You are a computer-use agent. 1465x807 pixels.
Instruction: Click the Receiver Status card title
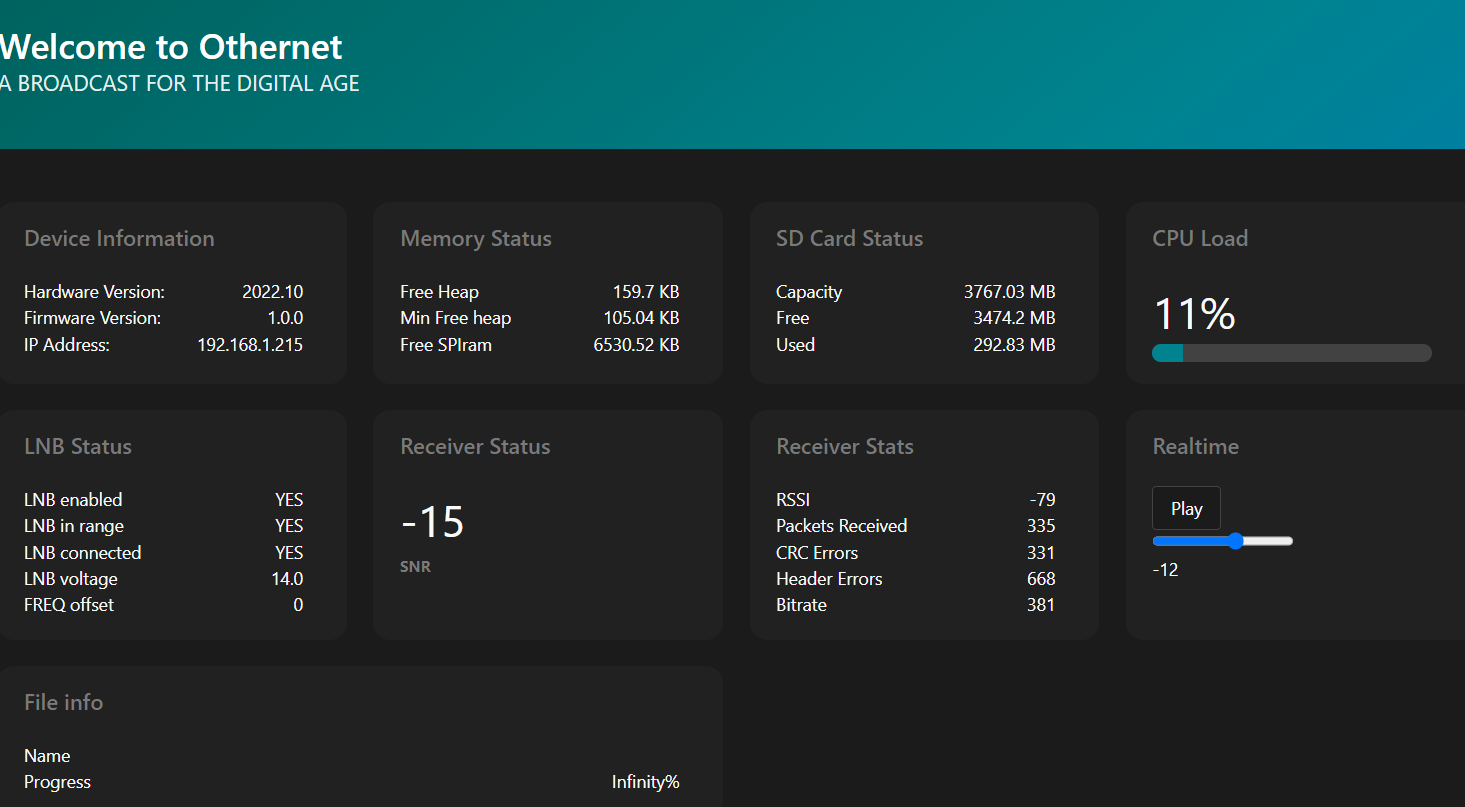pyautogui.click(x=475, y=446)
